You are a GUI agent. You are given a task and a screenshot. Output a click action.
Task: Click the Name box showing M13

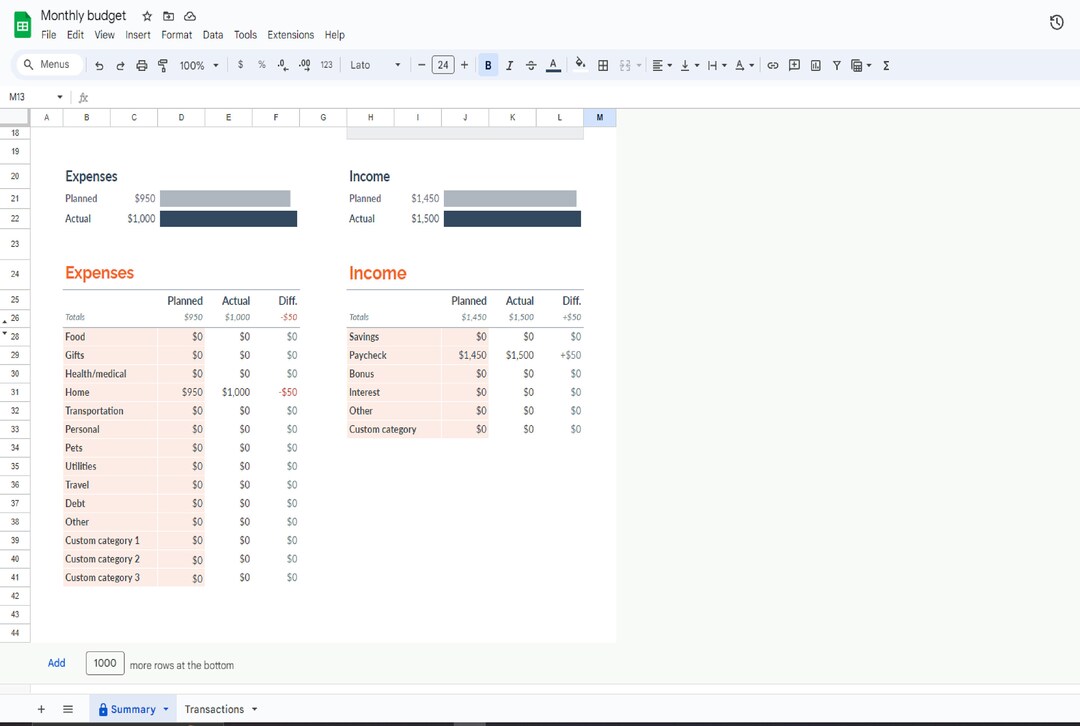(28, 97)
